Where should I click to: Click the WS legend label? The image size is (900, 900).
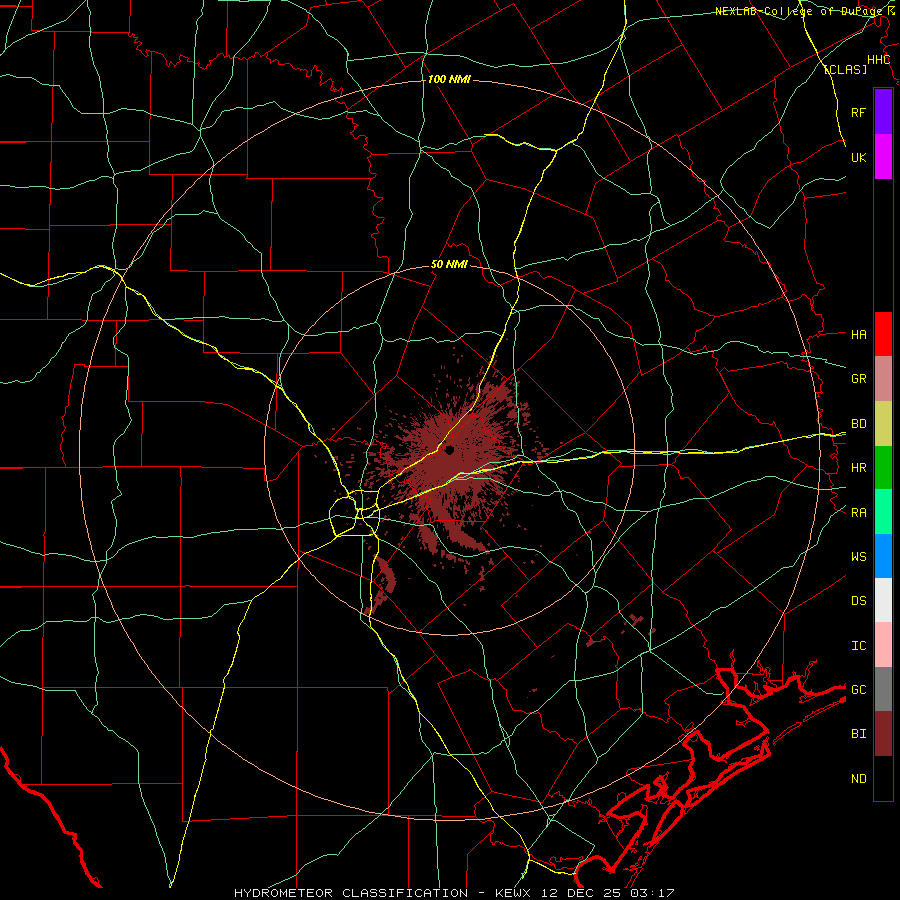click(x=858, y=557)
